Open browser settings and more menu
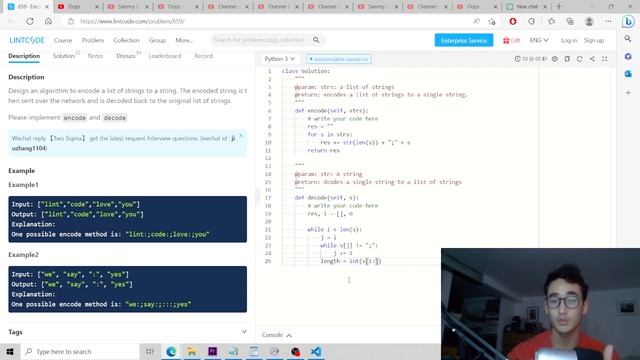The image size is (640, 360). coord(608,21)
